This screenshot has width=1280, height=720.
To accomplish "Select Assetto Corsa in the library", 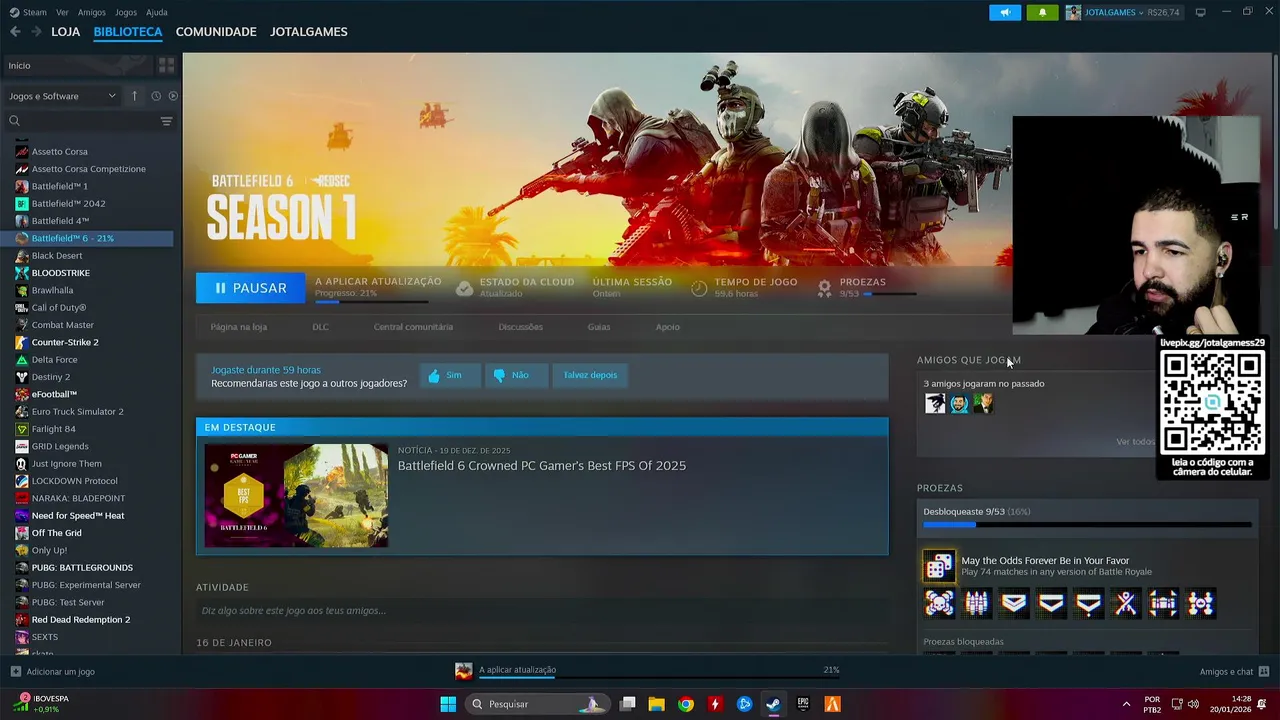I will [59, 152].
